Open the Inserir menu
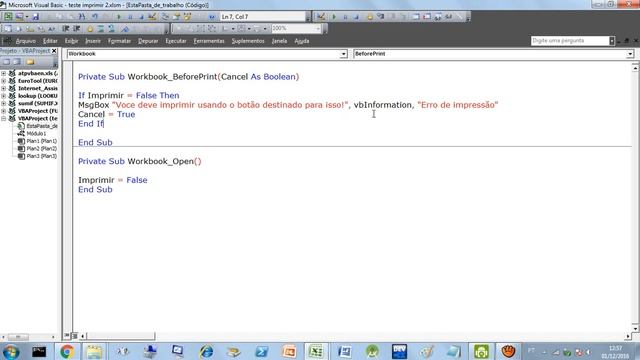The height and width of the screenshot is (360, 640). [93, 41]
